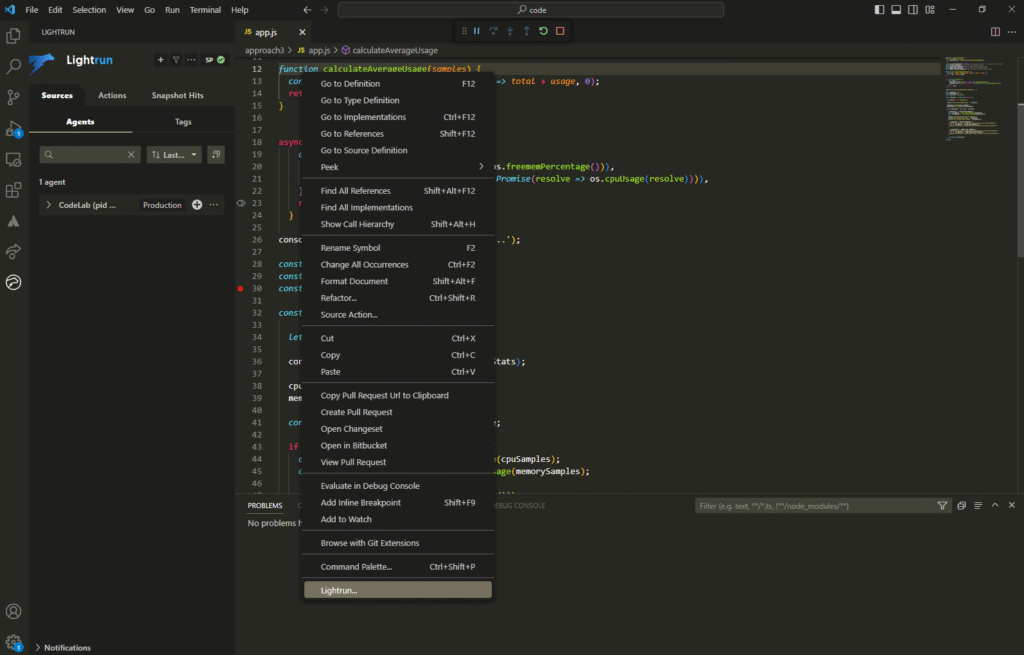Click Step Into in the debug toolbar
The width and height of the screenshot is (1024, 655).
click(508, 31)
